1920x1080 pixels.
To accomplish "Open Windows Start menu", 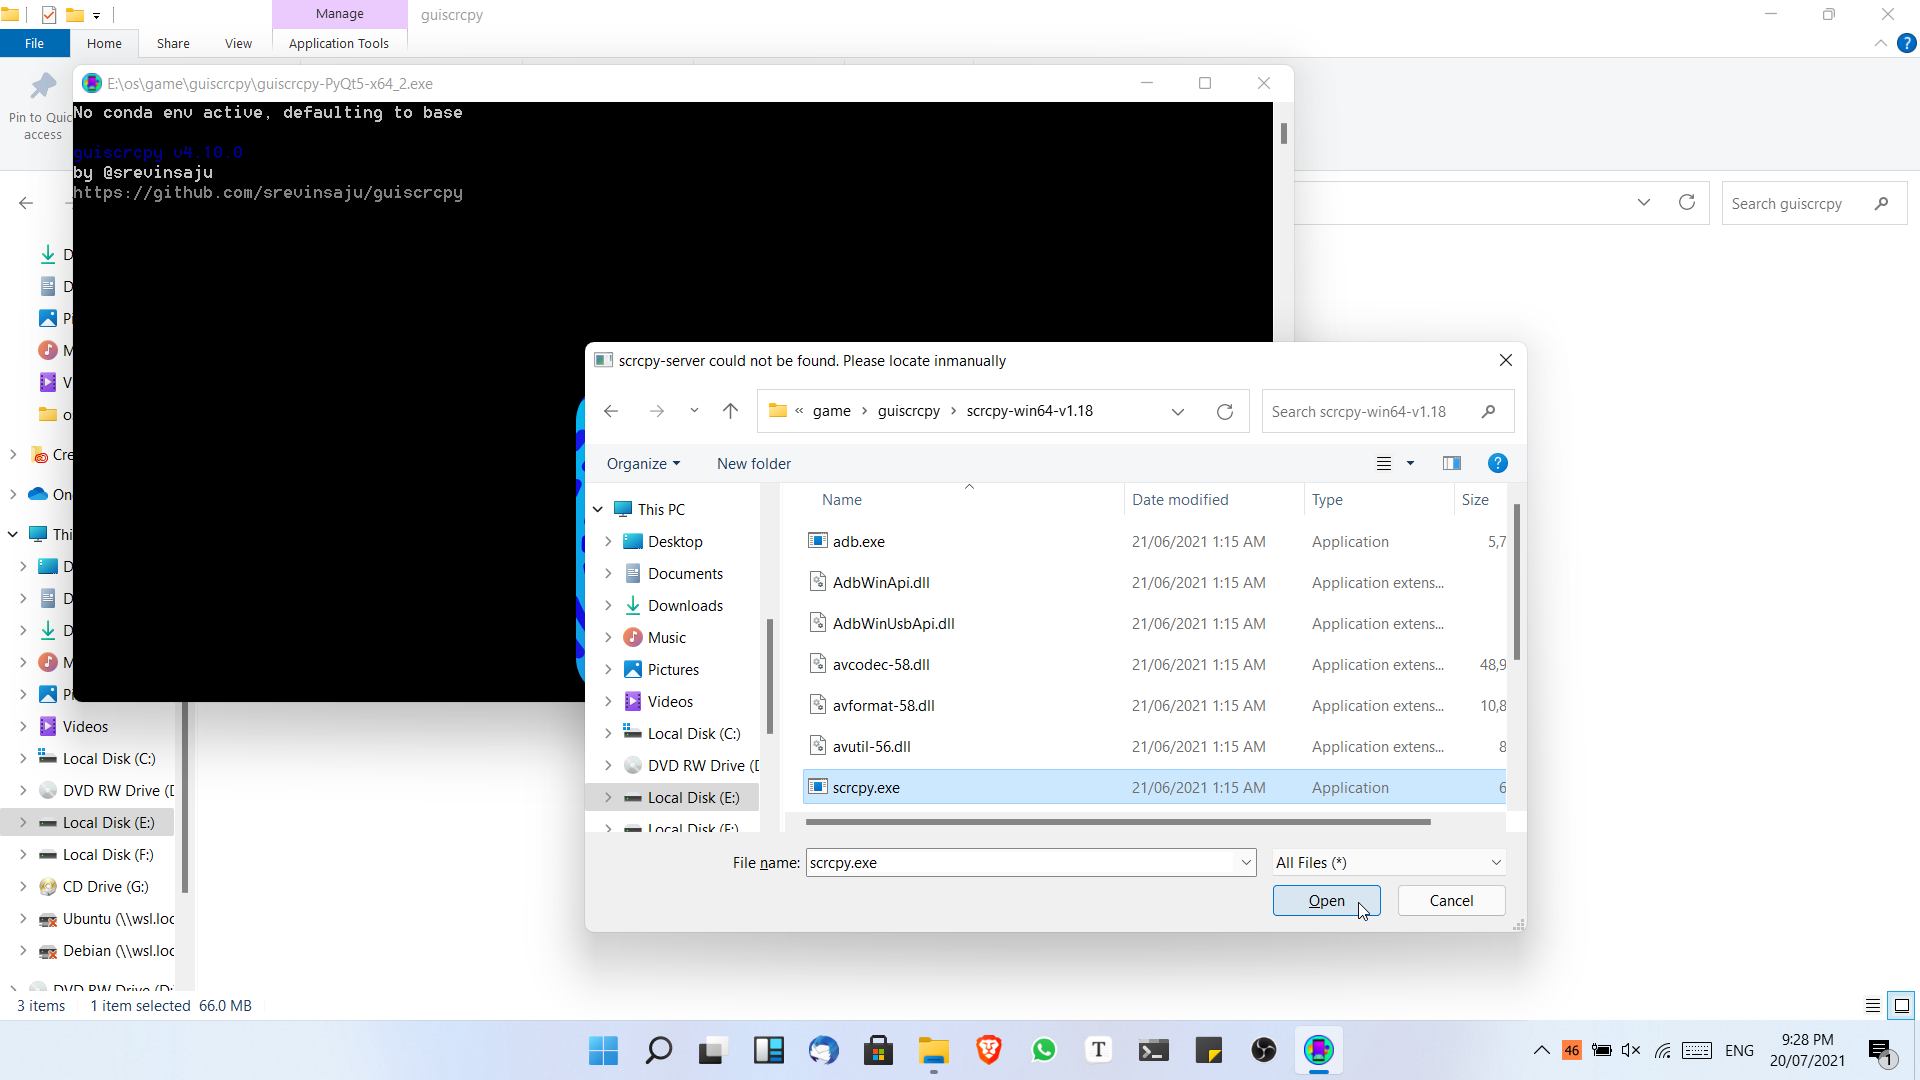I will click(x=603, y=1050).
